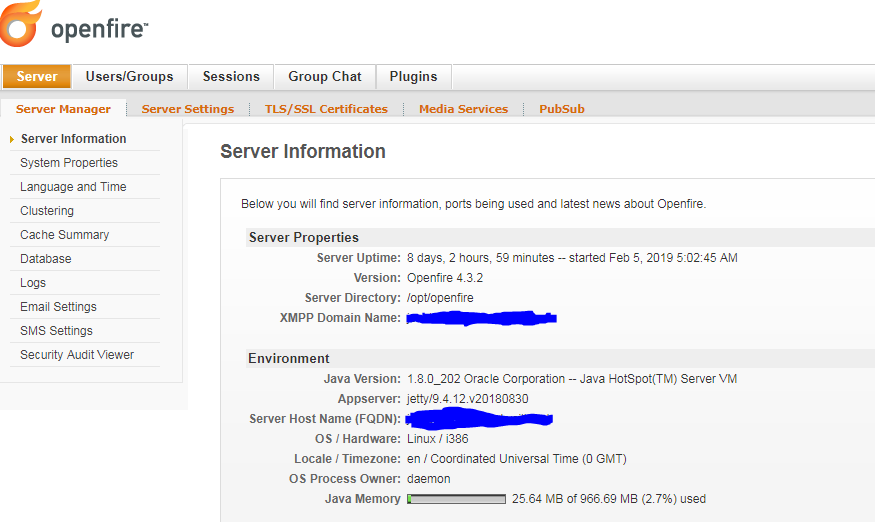Click the Server Host Name (FQDN) label

pos(325,419)
